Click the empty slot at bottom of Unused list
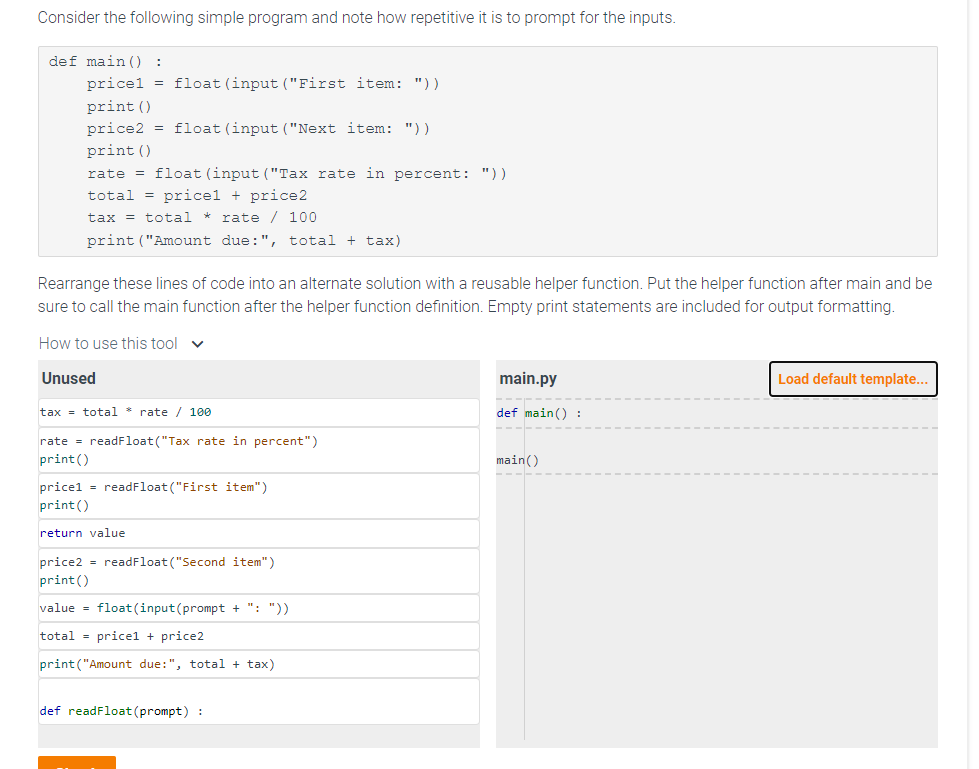 258,737
